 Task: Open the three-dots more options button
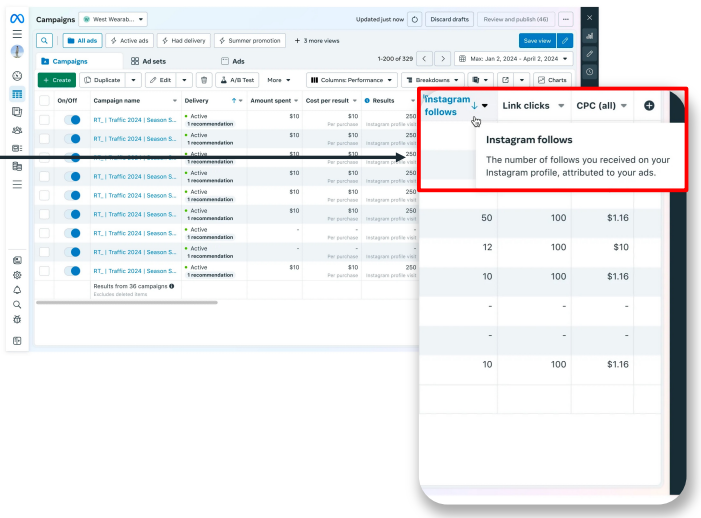point(566,20)
